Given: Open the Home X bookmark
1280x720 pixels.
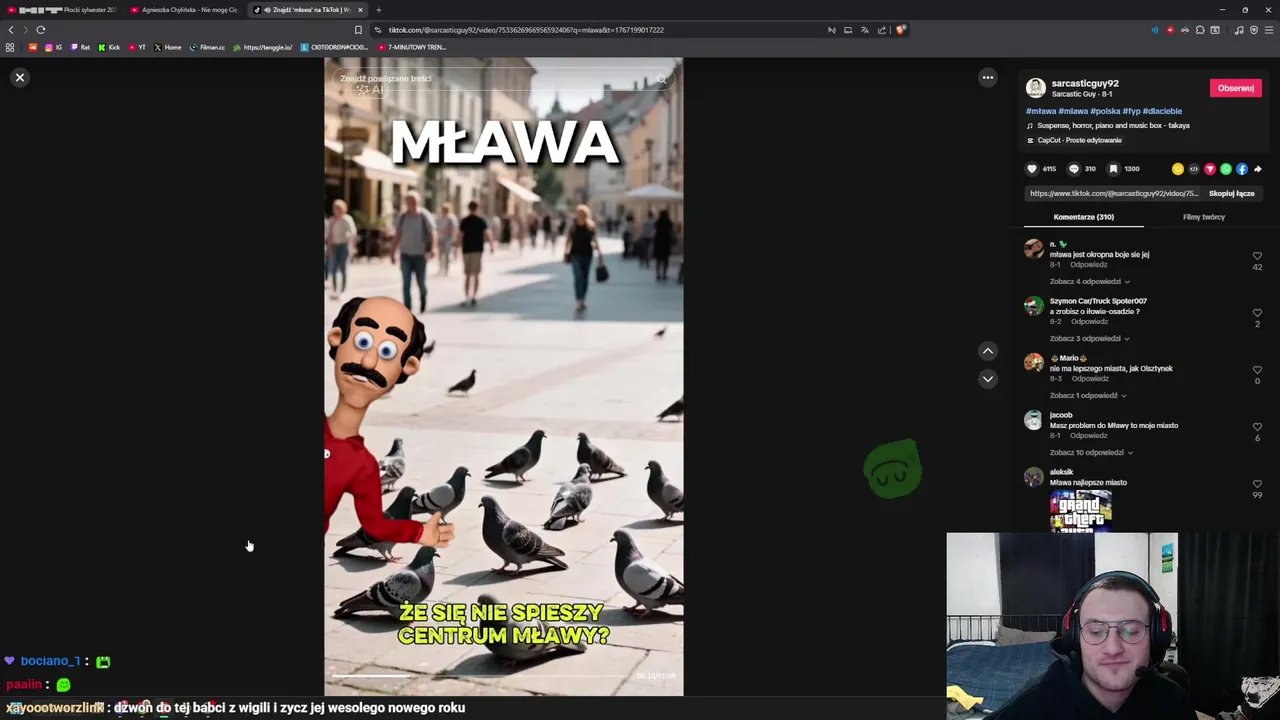Looking at the screenshot, I should click(x=168, y=47).
